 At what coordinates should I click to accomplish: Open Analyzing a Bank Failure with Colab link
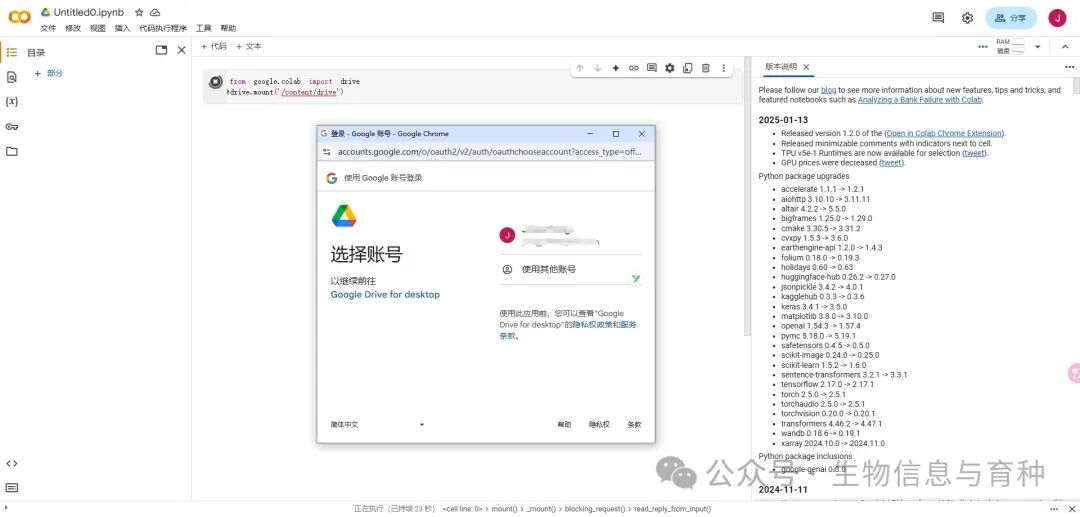tap(920, 100)
